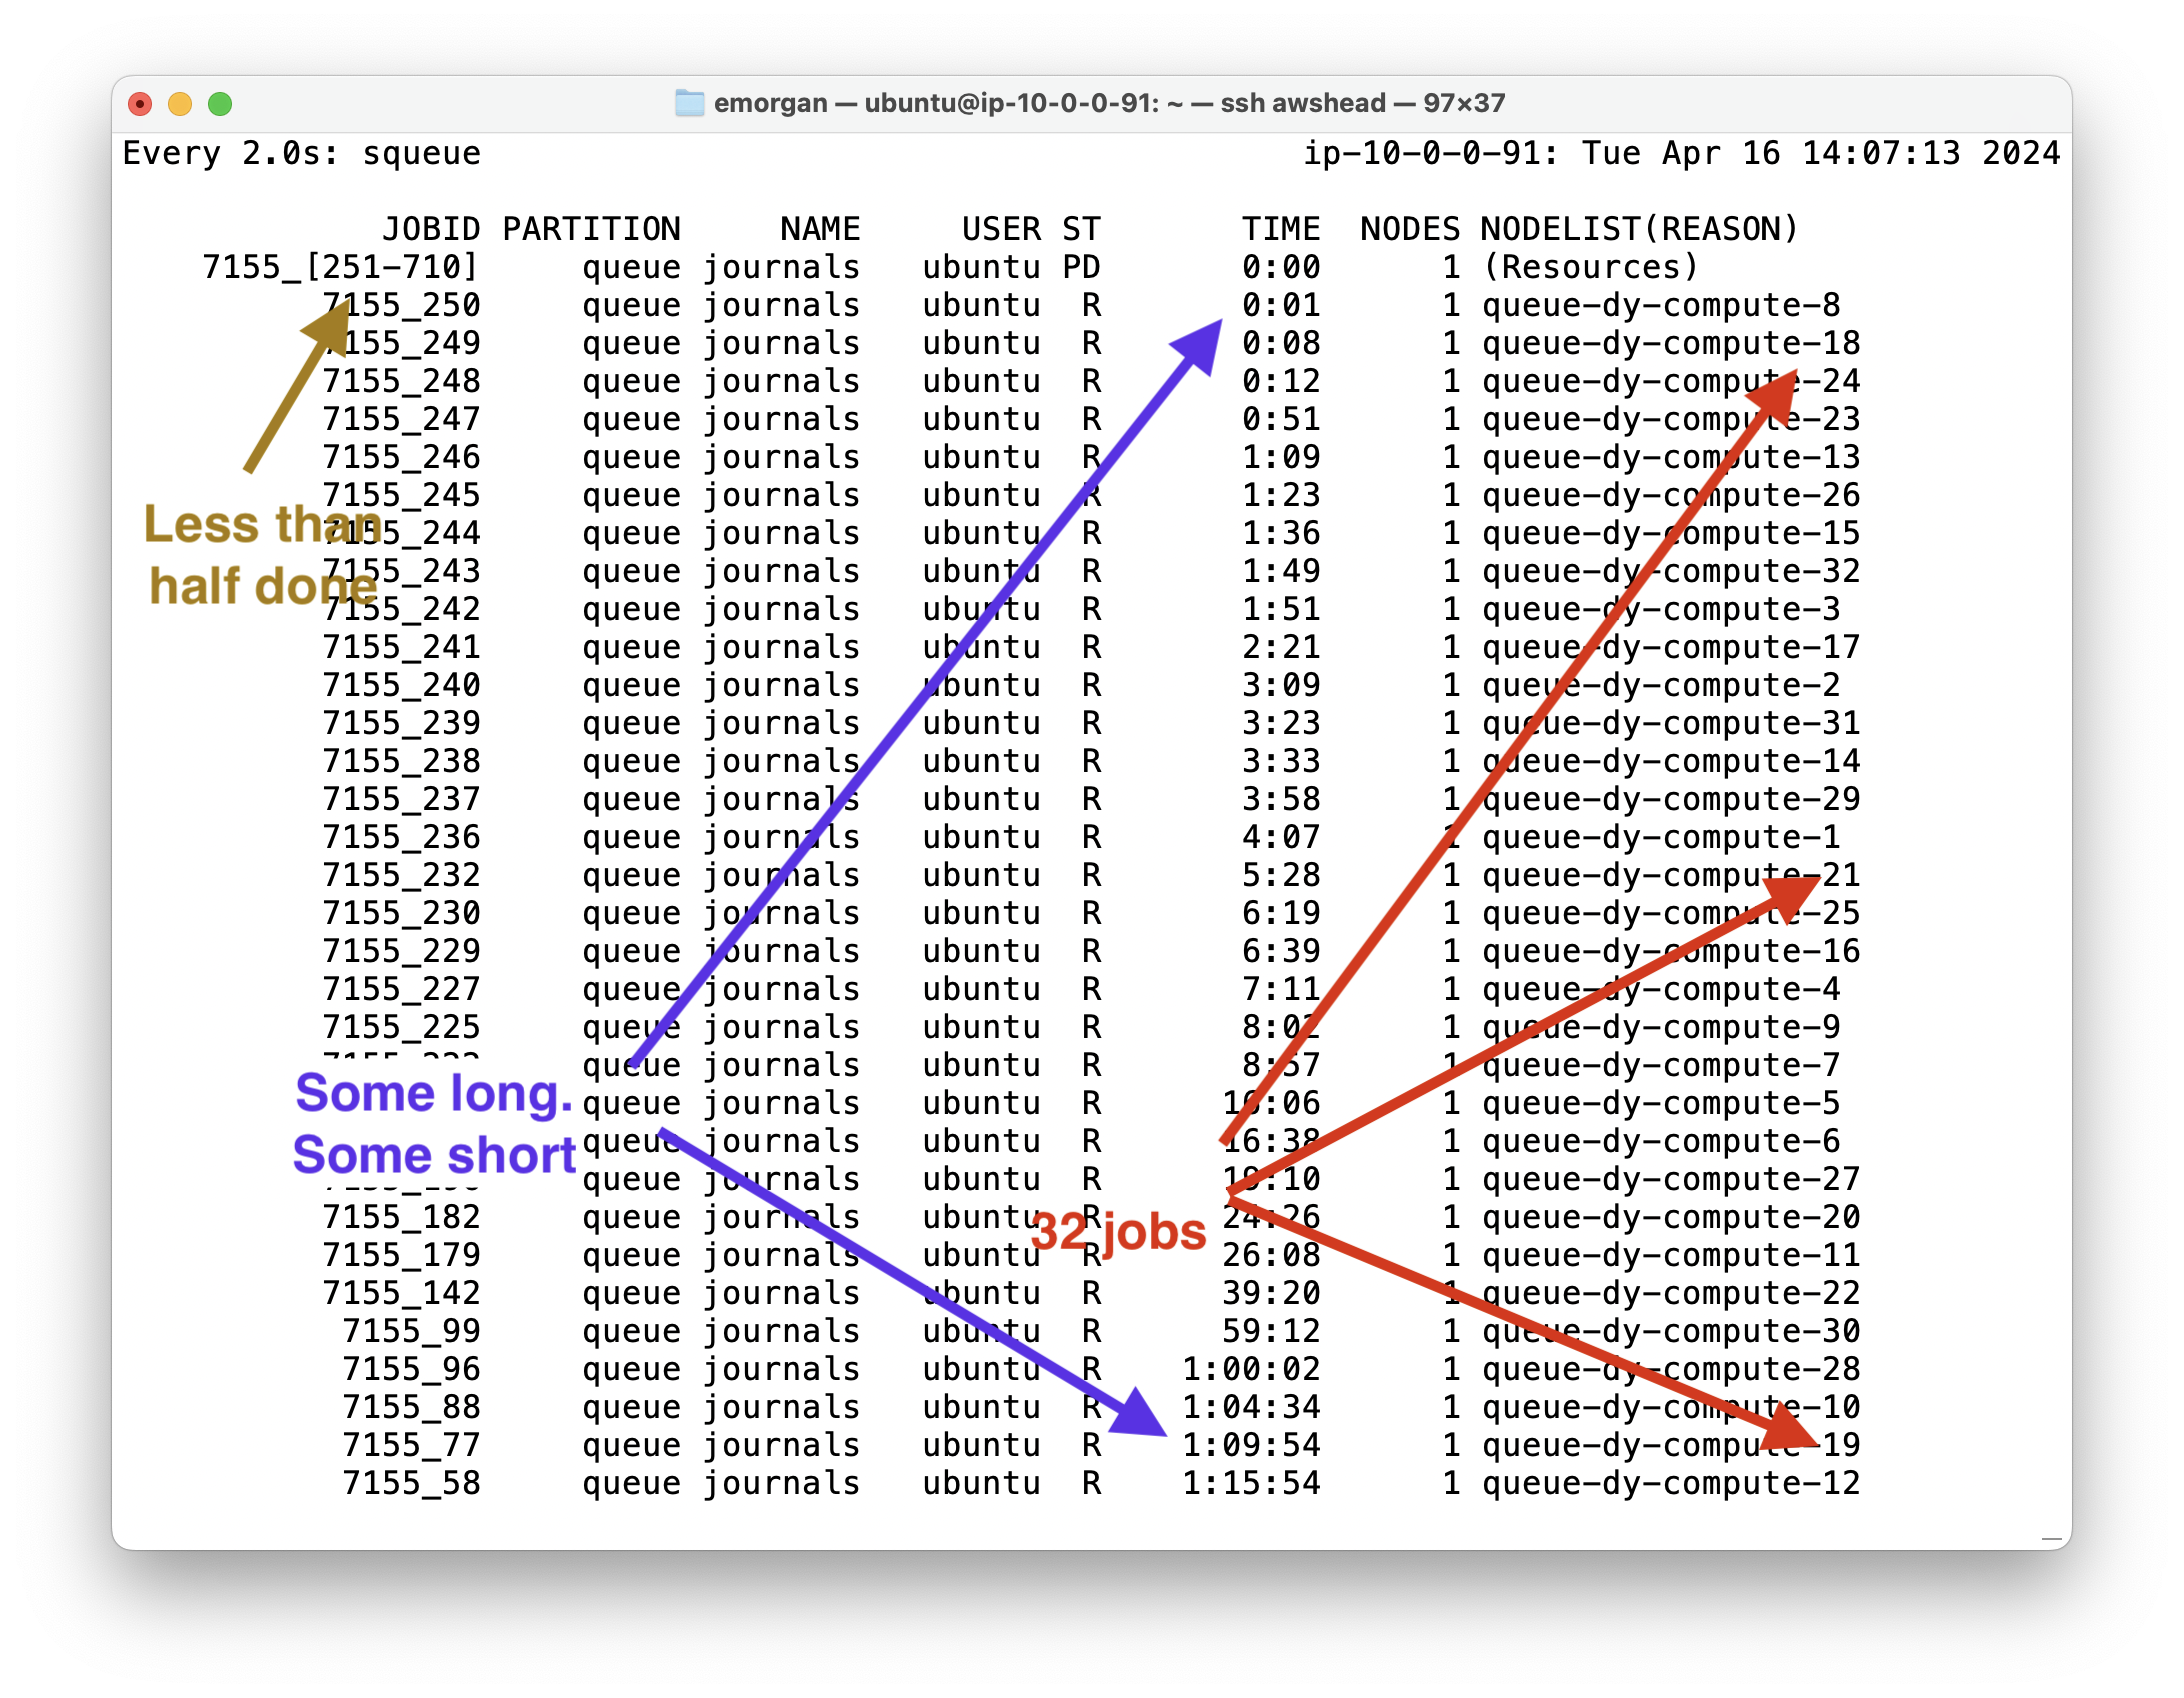Click pending job 7155_[251-710]
This screenshot has width=2184, height=1698.
(341, 267)
